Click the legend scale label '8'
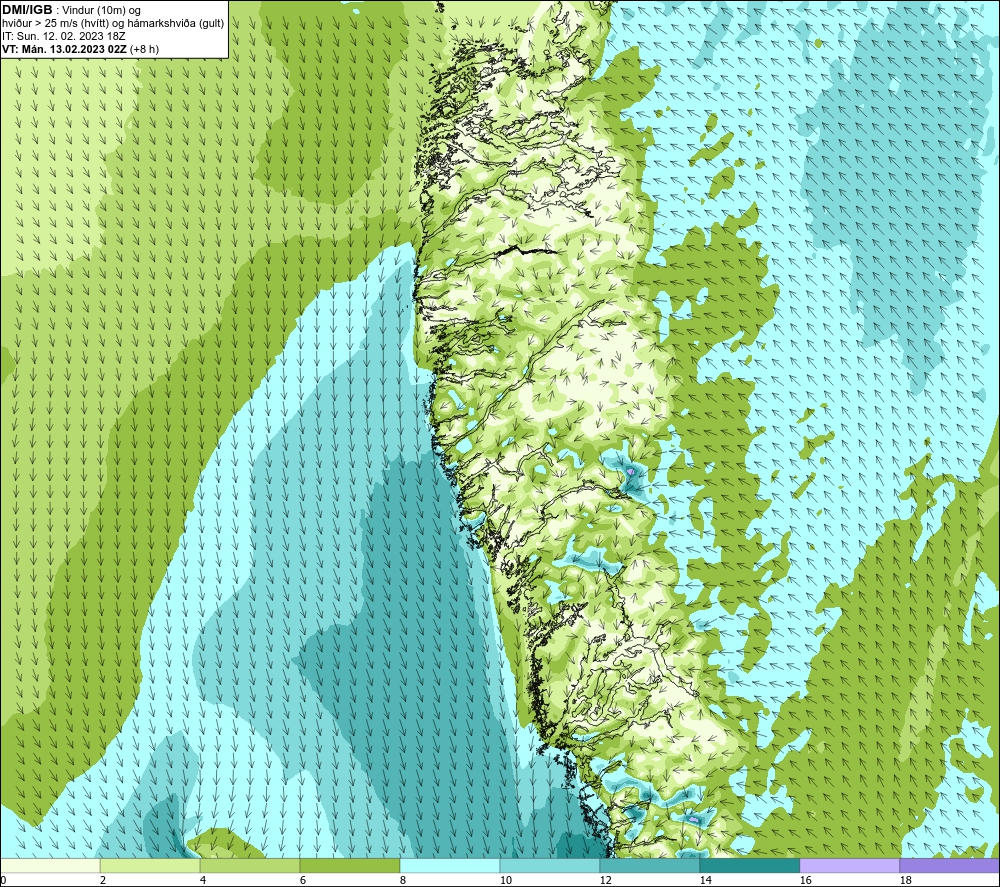This screenshot has height=887, width=1000. tap(403, 880)
